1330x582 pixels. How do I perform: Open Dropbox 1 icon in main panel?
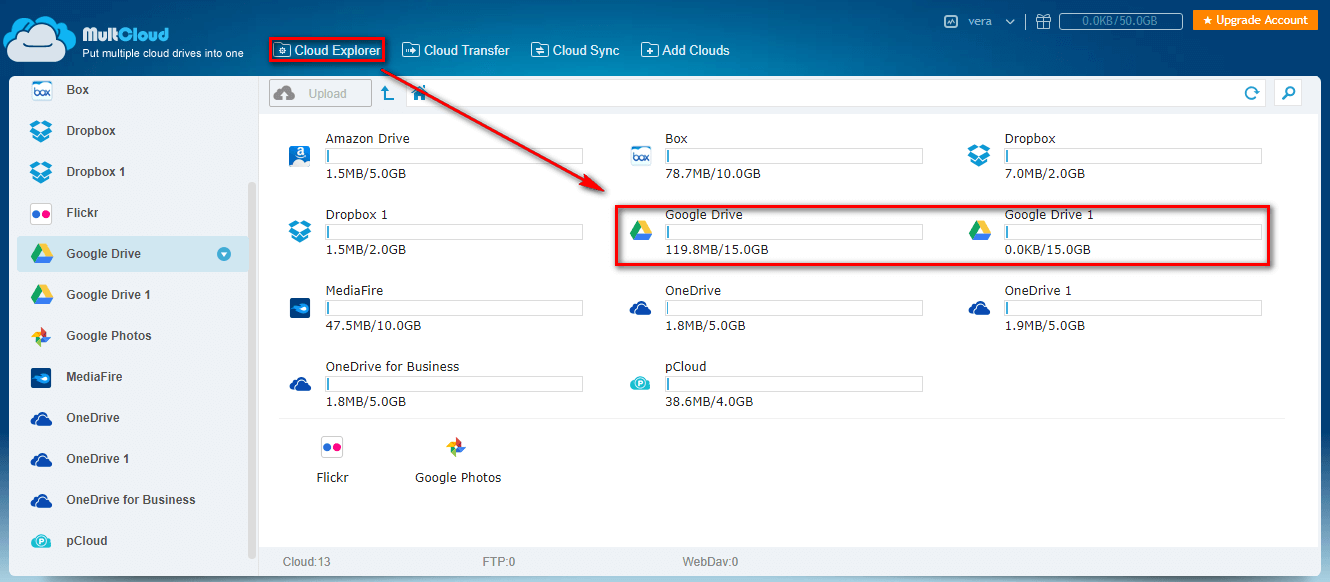click(300, 232)
